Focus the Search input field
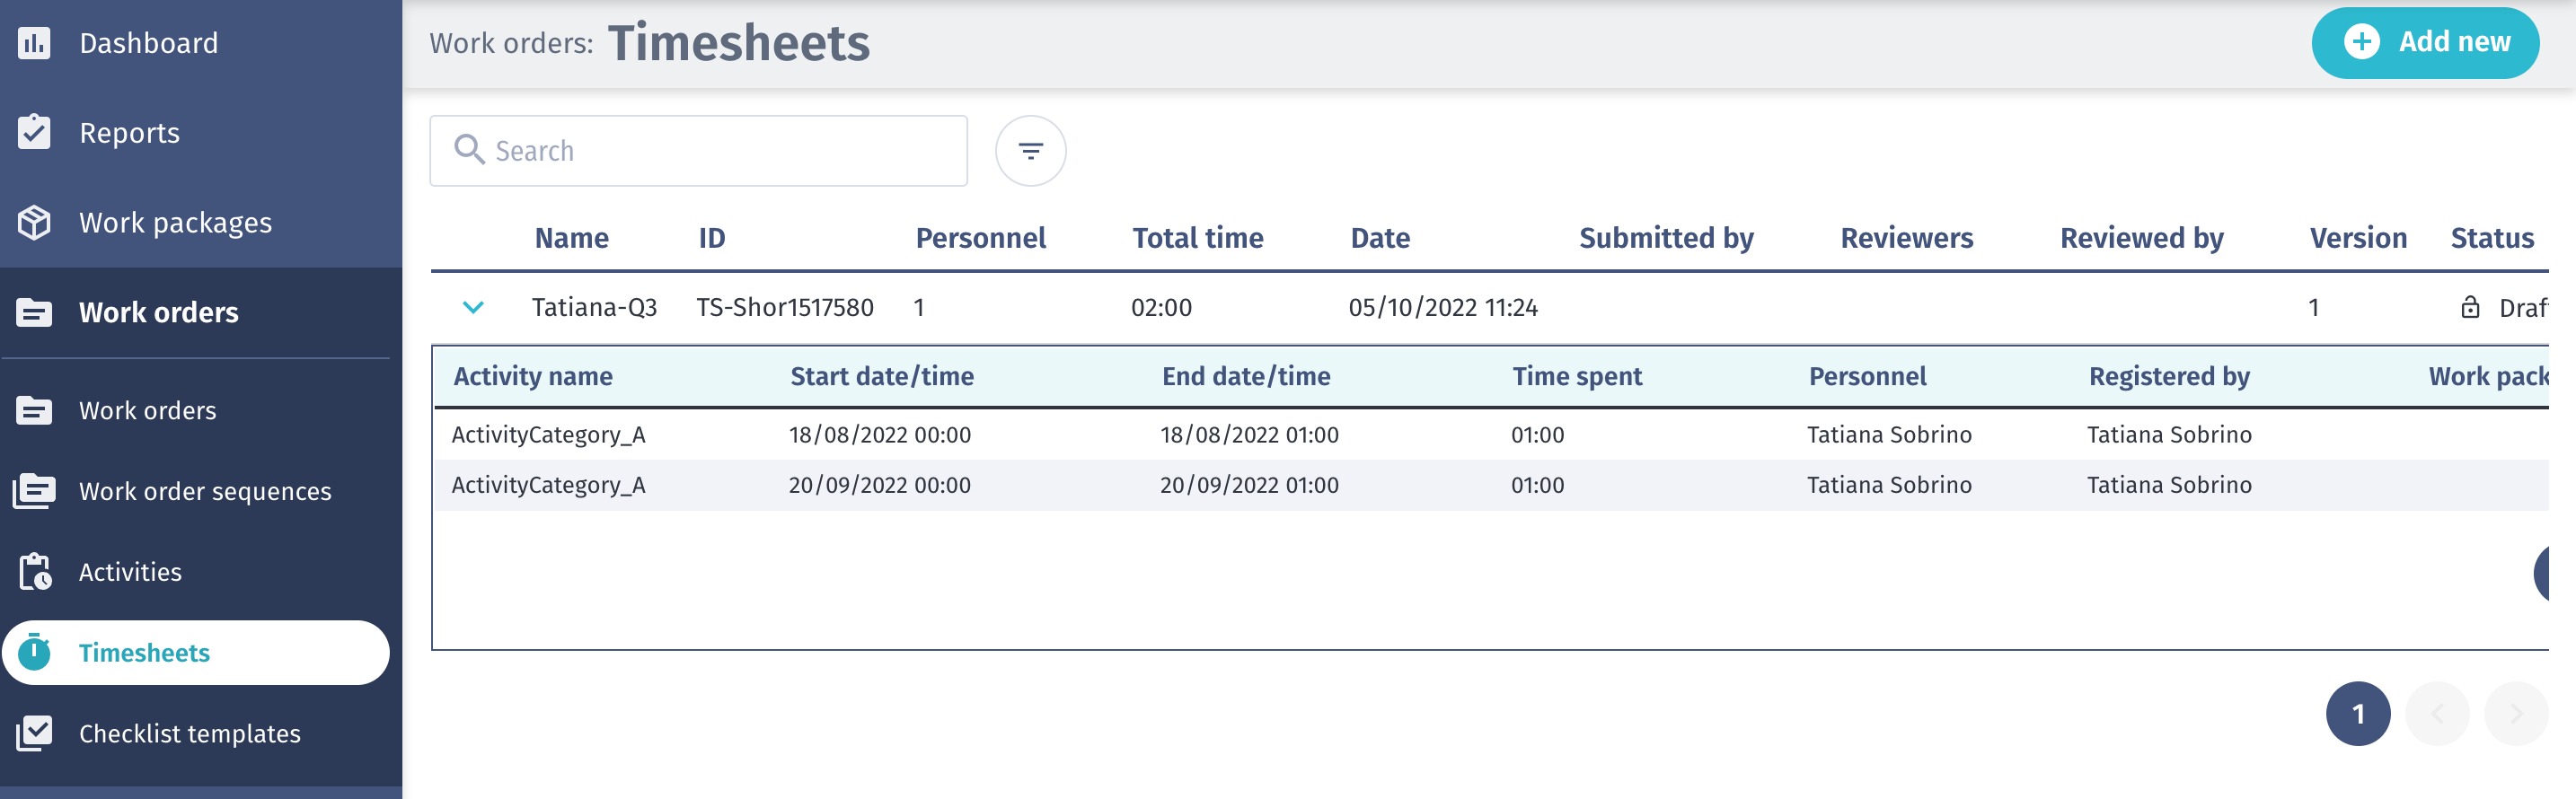The width and height of the screenshot is (2576, 799). pyautogui.click(x=698, y=151)
